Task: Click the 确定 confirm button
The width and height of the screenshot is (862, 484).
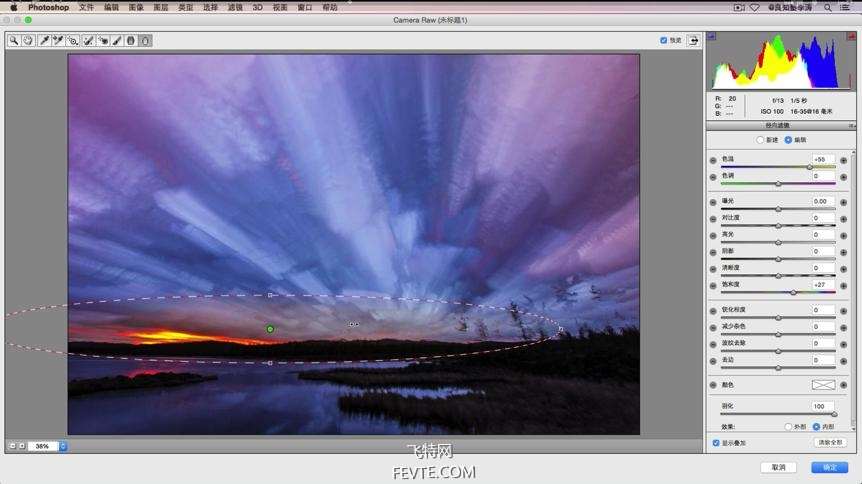Action: tap(830, 467)
